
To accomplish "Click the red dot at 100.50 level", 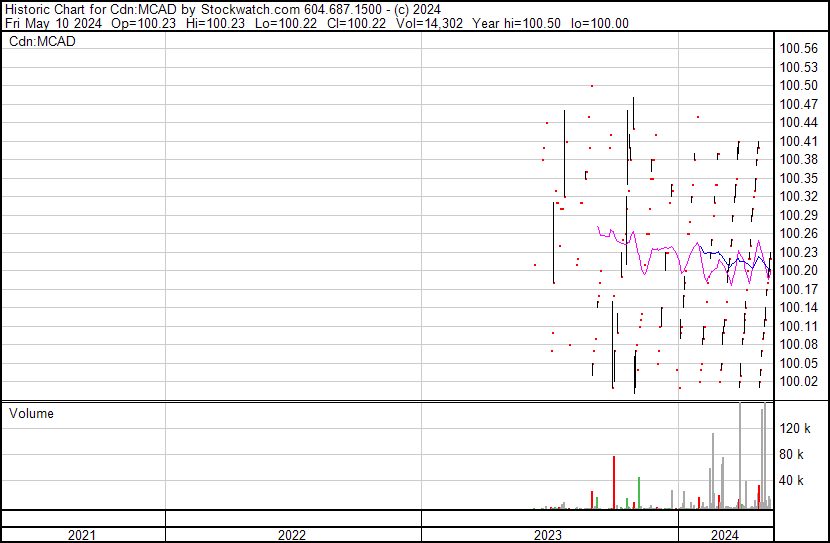I will click(x=592, y=86).
